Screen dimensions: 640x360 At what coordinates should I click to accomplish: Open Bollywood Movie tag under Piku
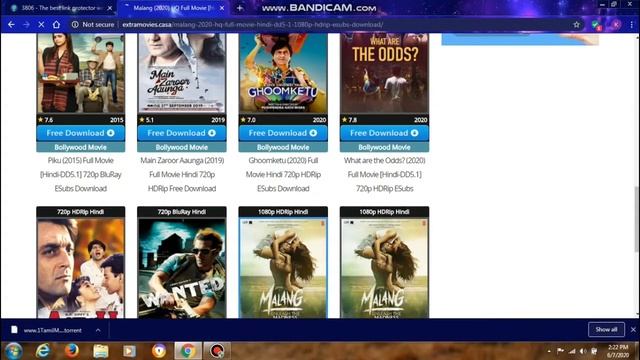[x=80, y=147]
